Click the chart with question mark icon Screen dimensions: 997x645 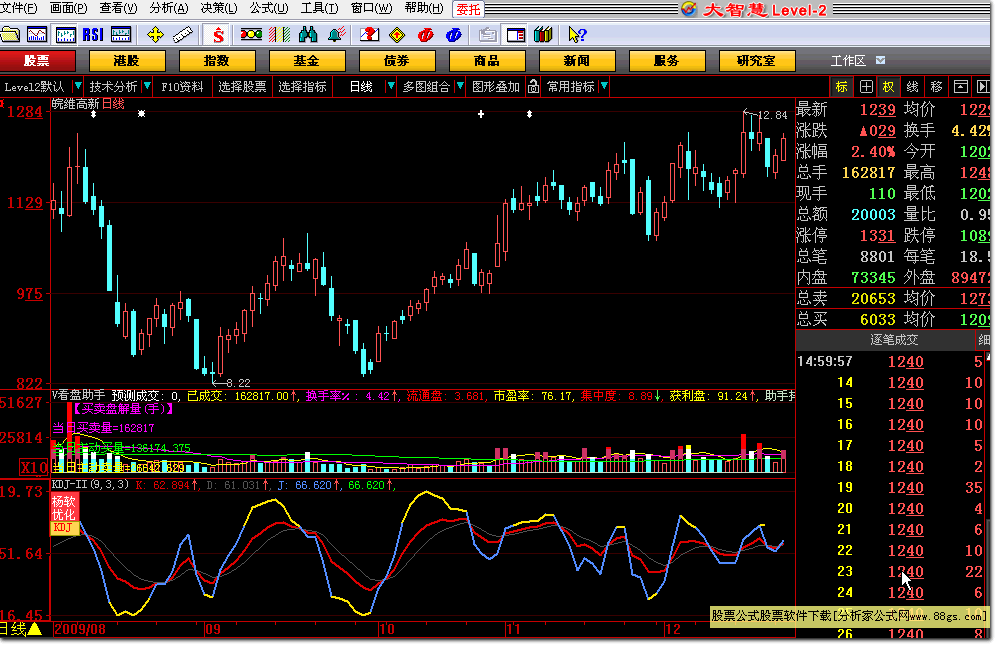click(369, 34)
